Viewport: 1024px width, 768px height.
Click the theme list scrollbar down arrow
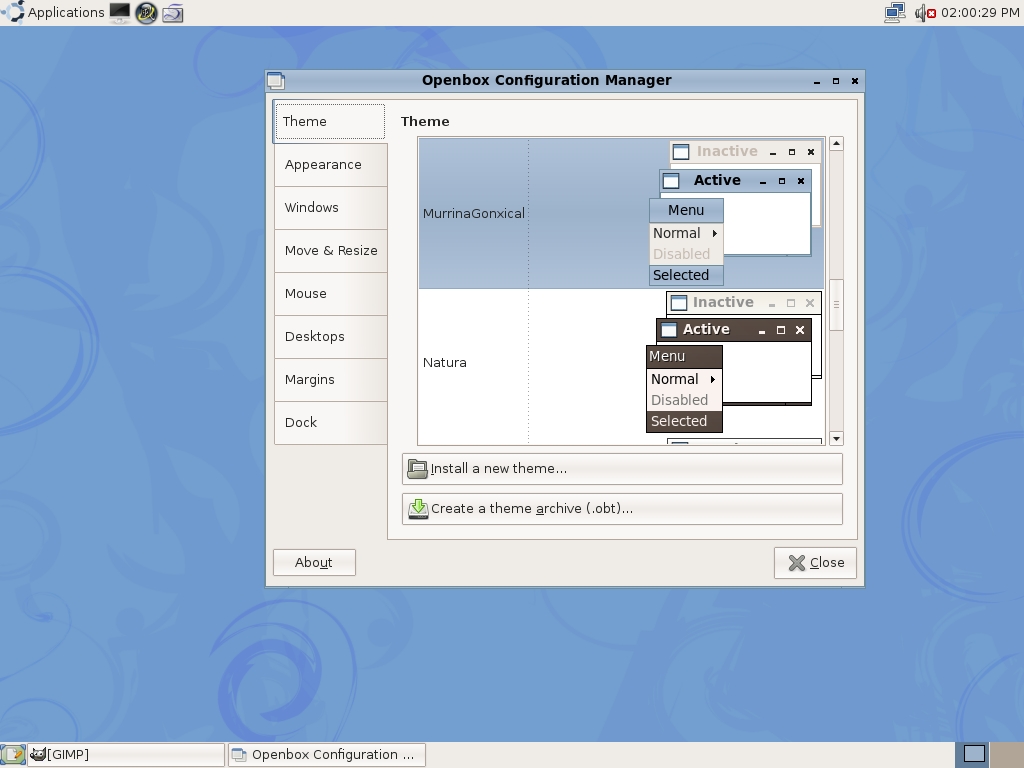836,439
